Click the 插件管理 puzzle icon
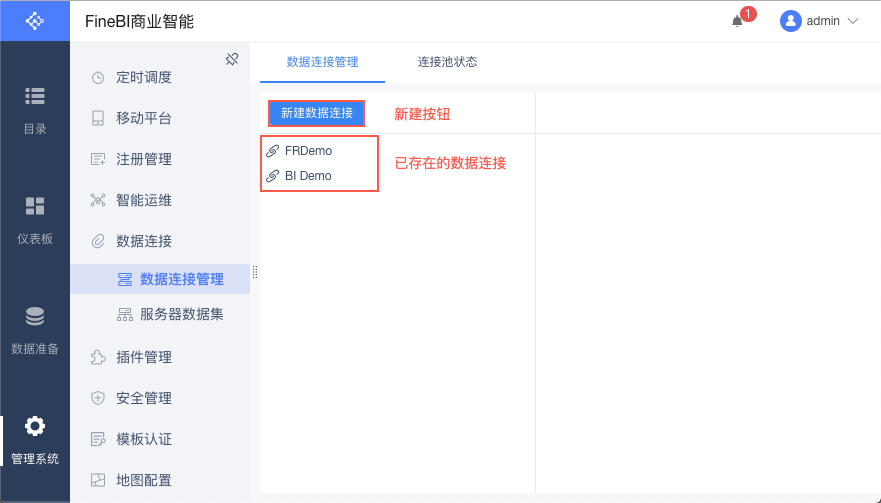The width and height of the screenshot is (881, 503). pos(98,357)
